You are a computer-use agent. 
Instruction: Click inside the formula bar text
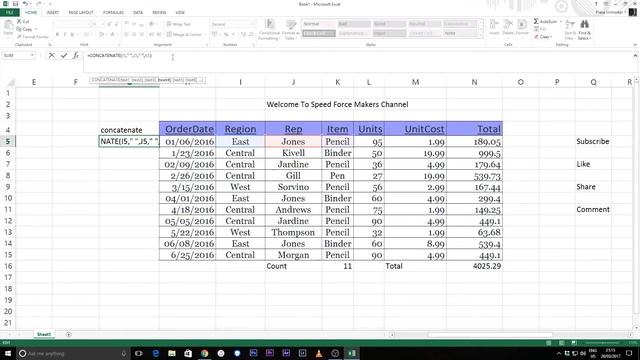119,56
